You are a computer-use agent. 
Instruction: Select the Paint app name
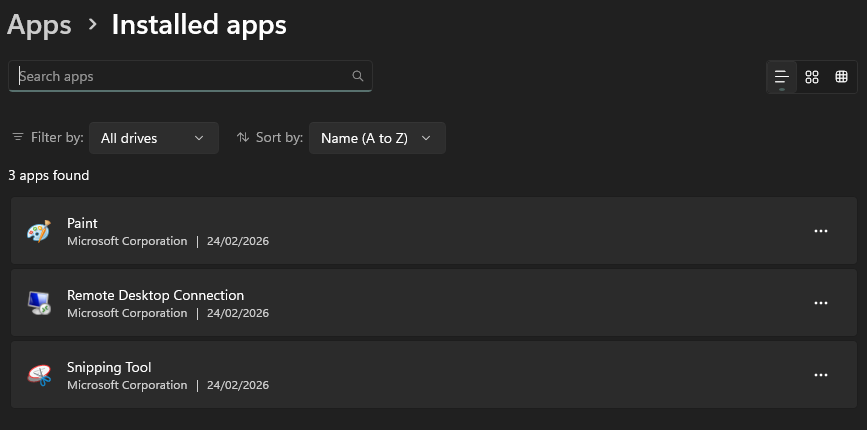pyautogui.click(x=82, y=223)
